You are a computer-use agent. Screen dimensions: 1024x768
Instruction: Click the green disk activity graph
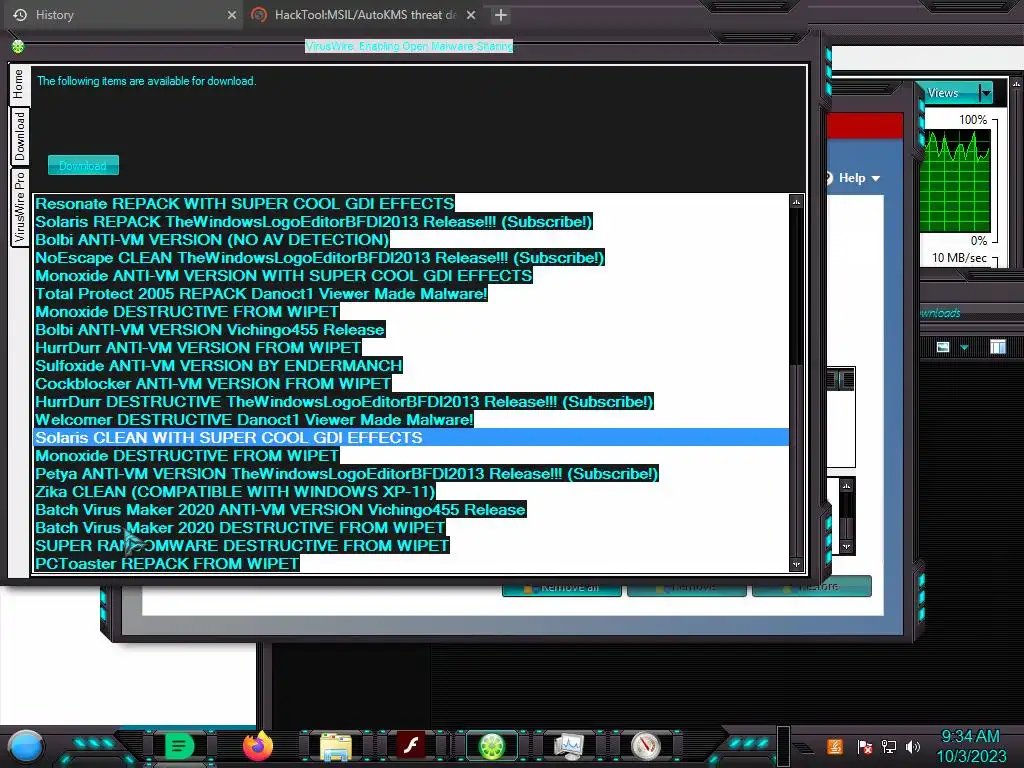[x=955, y=180]
